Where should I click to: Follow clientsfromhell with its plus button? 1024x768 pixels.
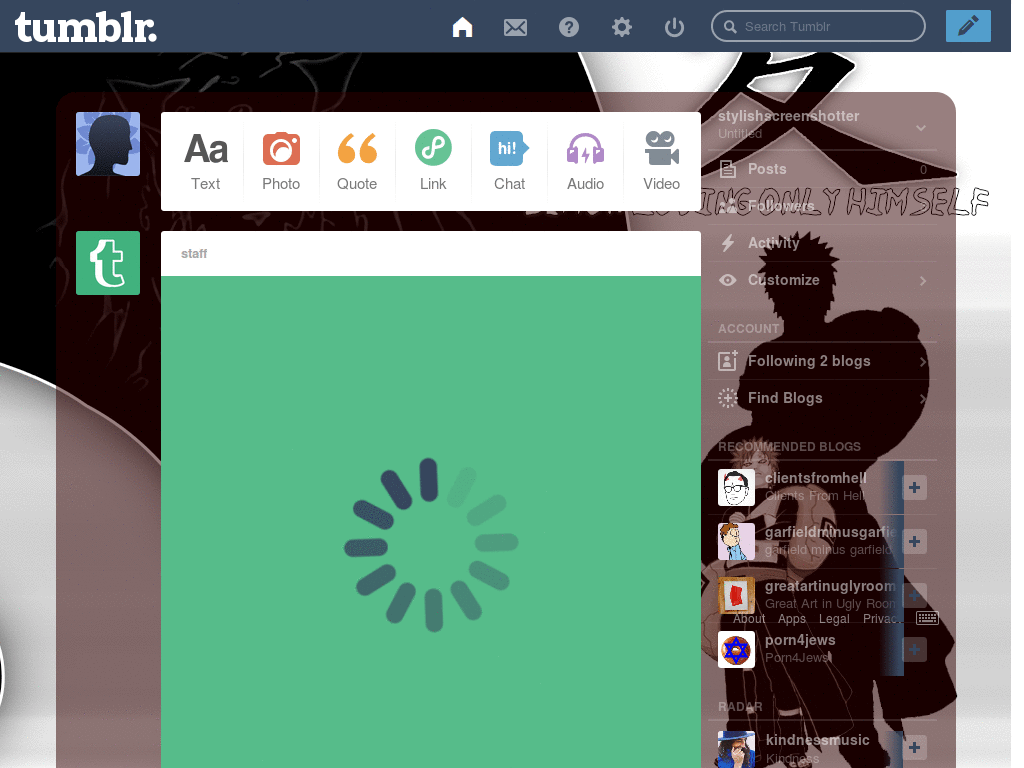click(914, 487)
